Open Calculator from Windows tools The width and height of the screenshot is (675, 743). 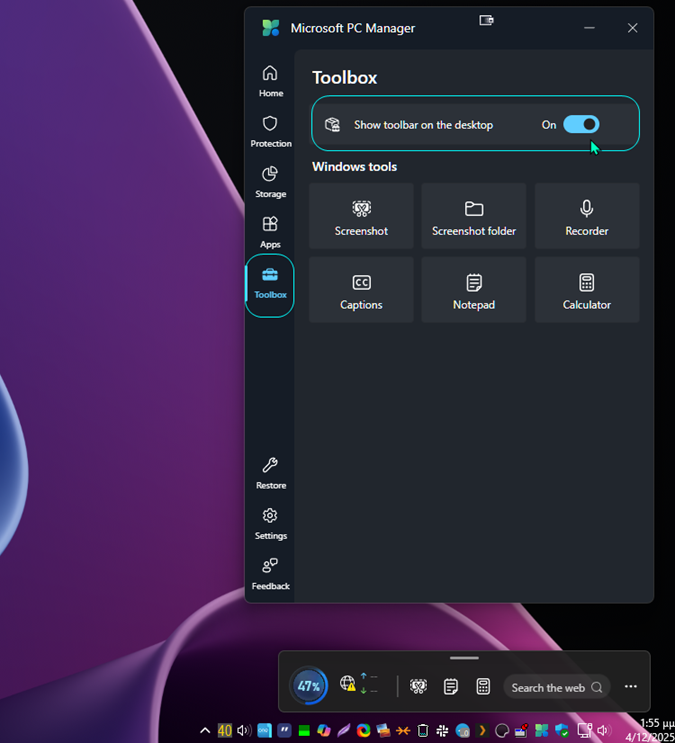click(x=587, y=290)
